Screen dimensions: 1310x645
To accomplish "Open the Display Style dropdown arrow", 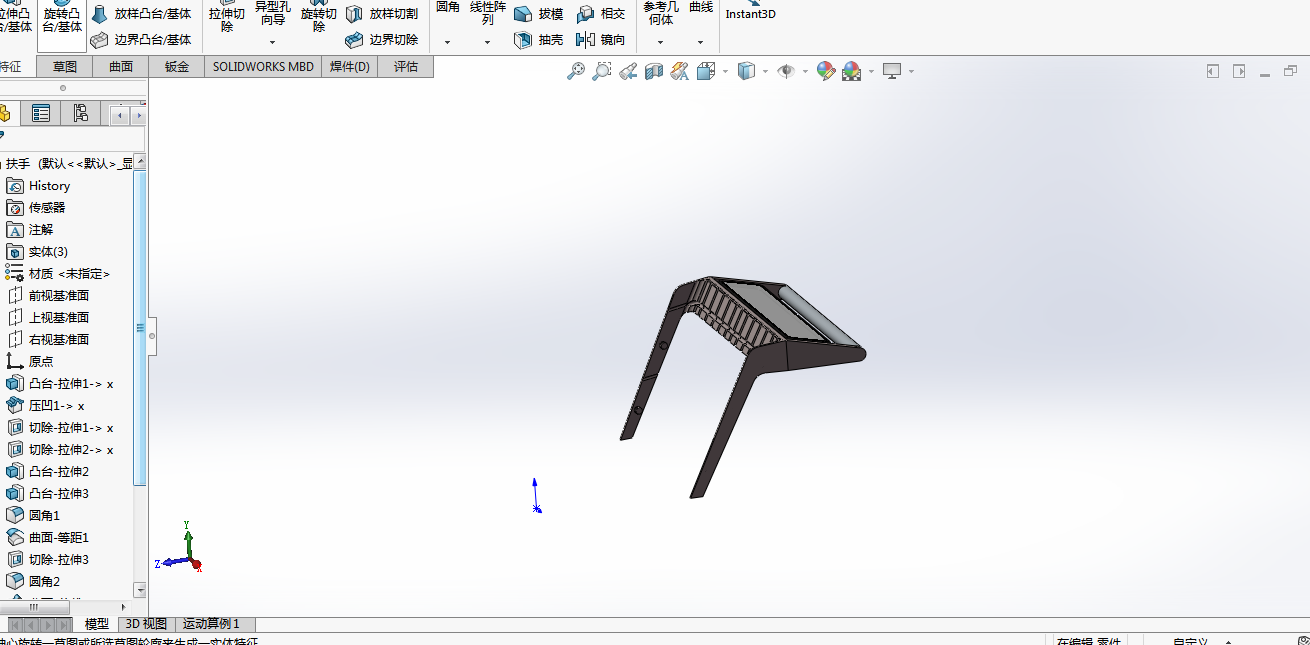I will tap(765, 72).
